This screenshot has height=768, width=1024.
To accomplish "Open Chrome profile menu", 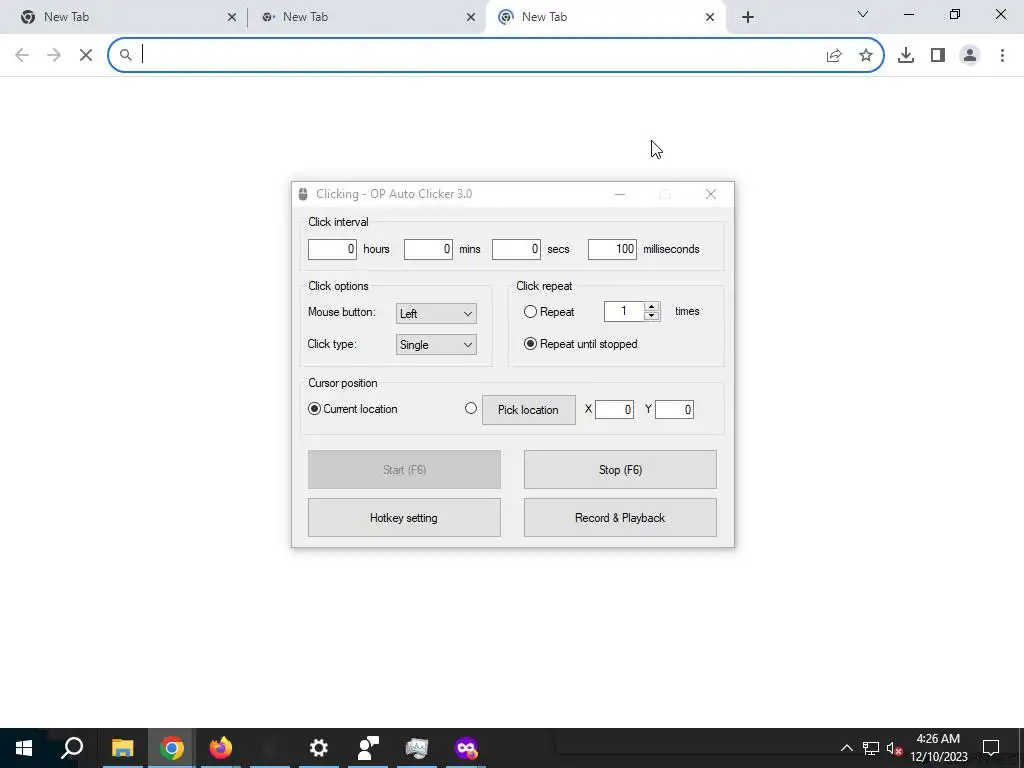I will [x=970, y=55].
